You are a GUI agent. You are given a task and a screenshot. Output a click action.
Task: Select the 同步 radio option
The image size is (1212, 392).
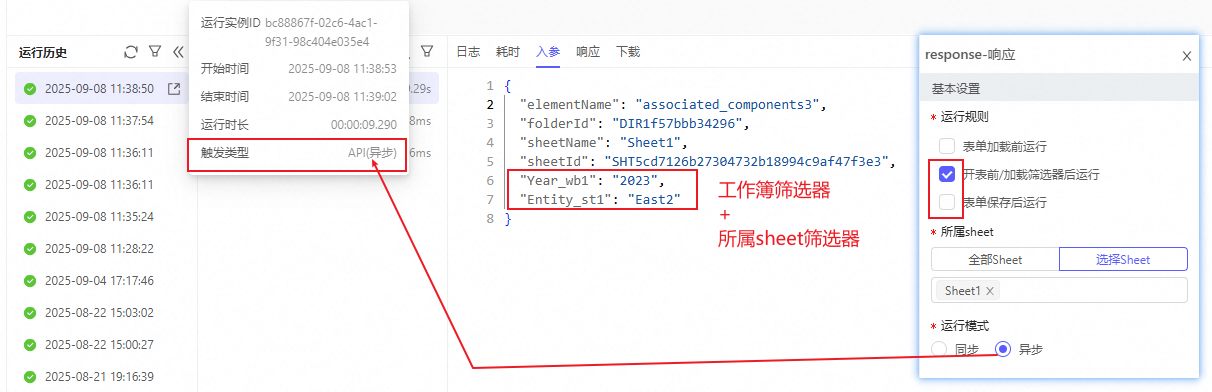939,349
